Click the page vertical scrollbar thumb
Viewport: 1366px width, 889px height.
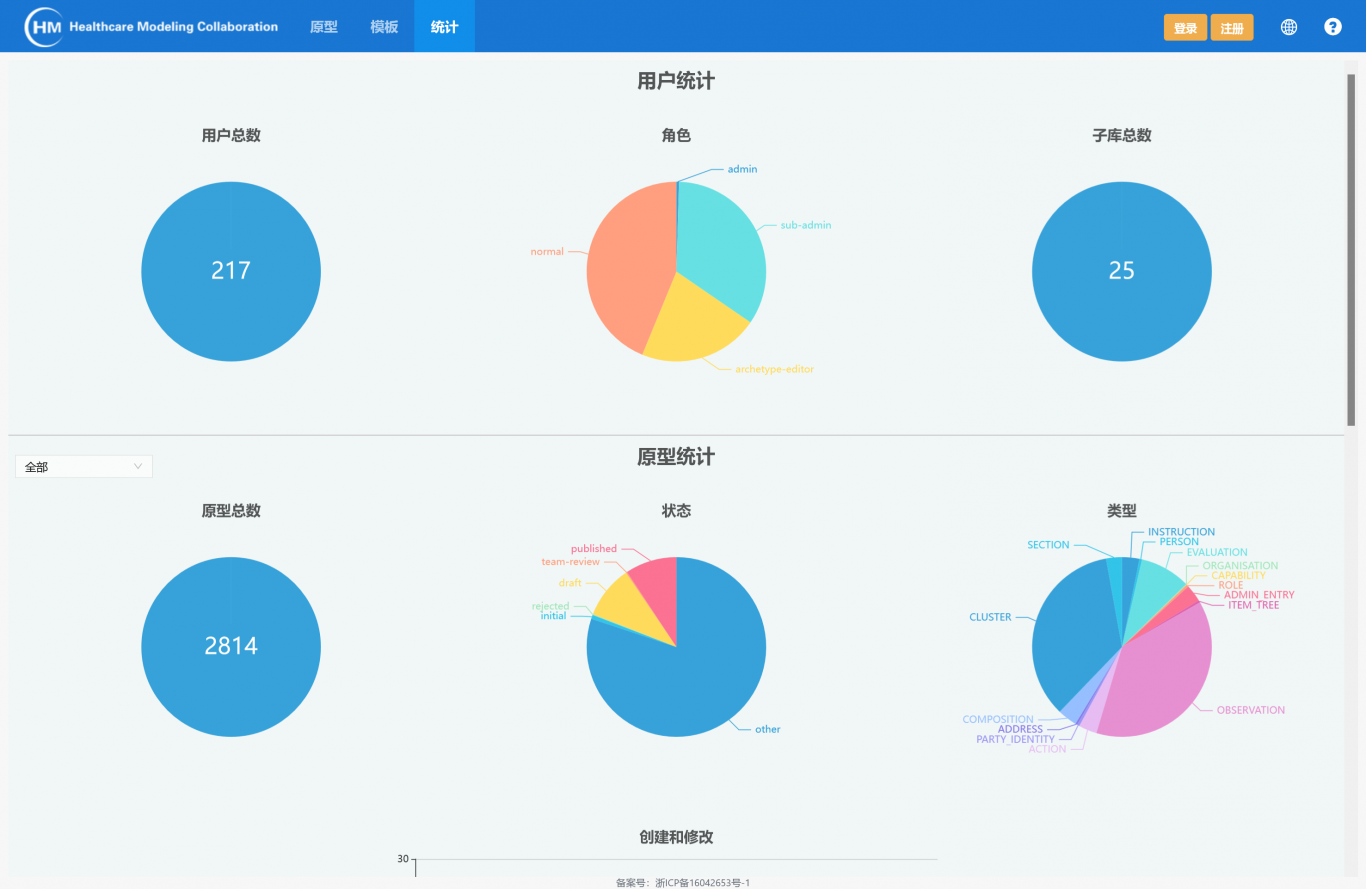[1351, 250]
